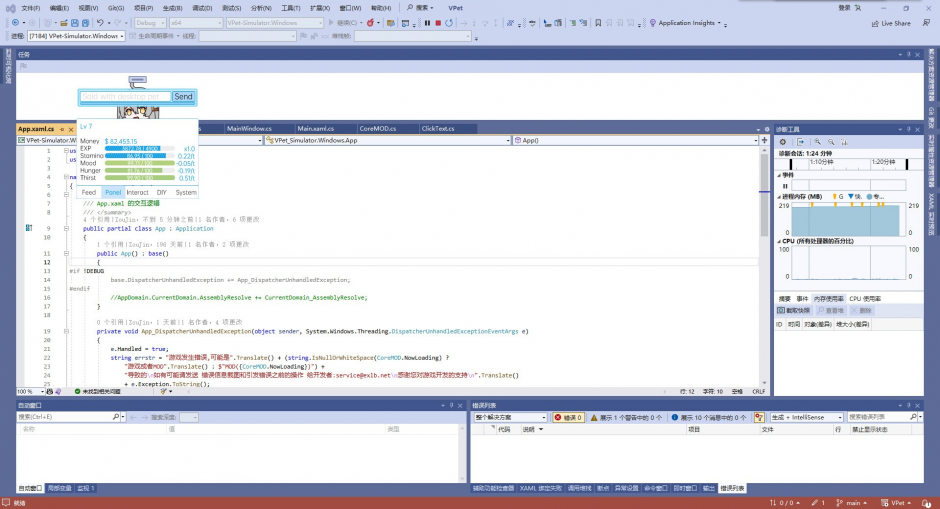
Task: Switch to the CoreMOD.cs tab
Action: [x=378, y=129]
